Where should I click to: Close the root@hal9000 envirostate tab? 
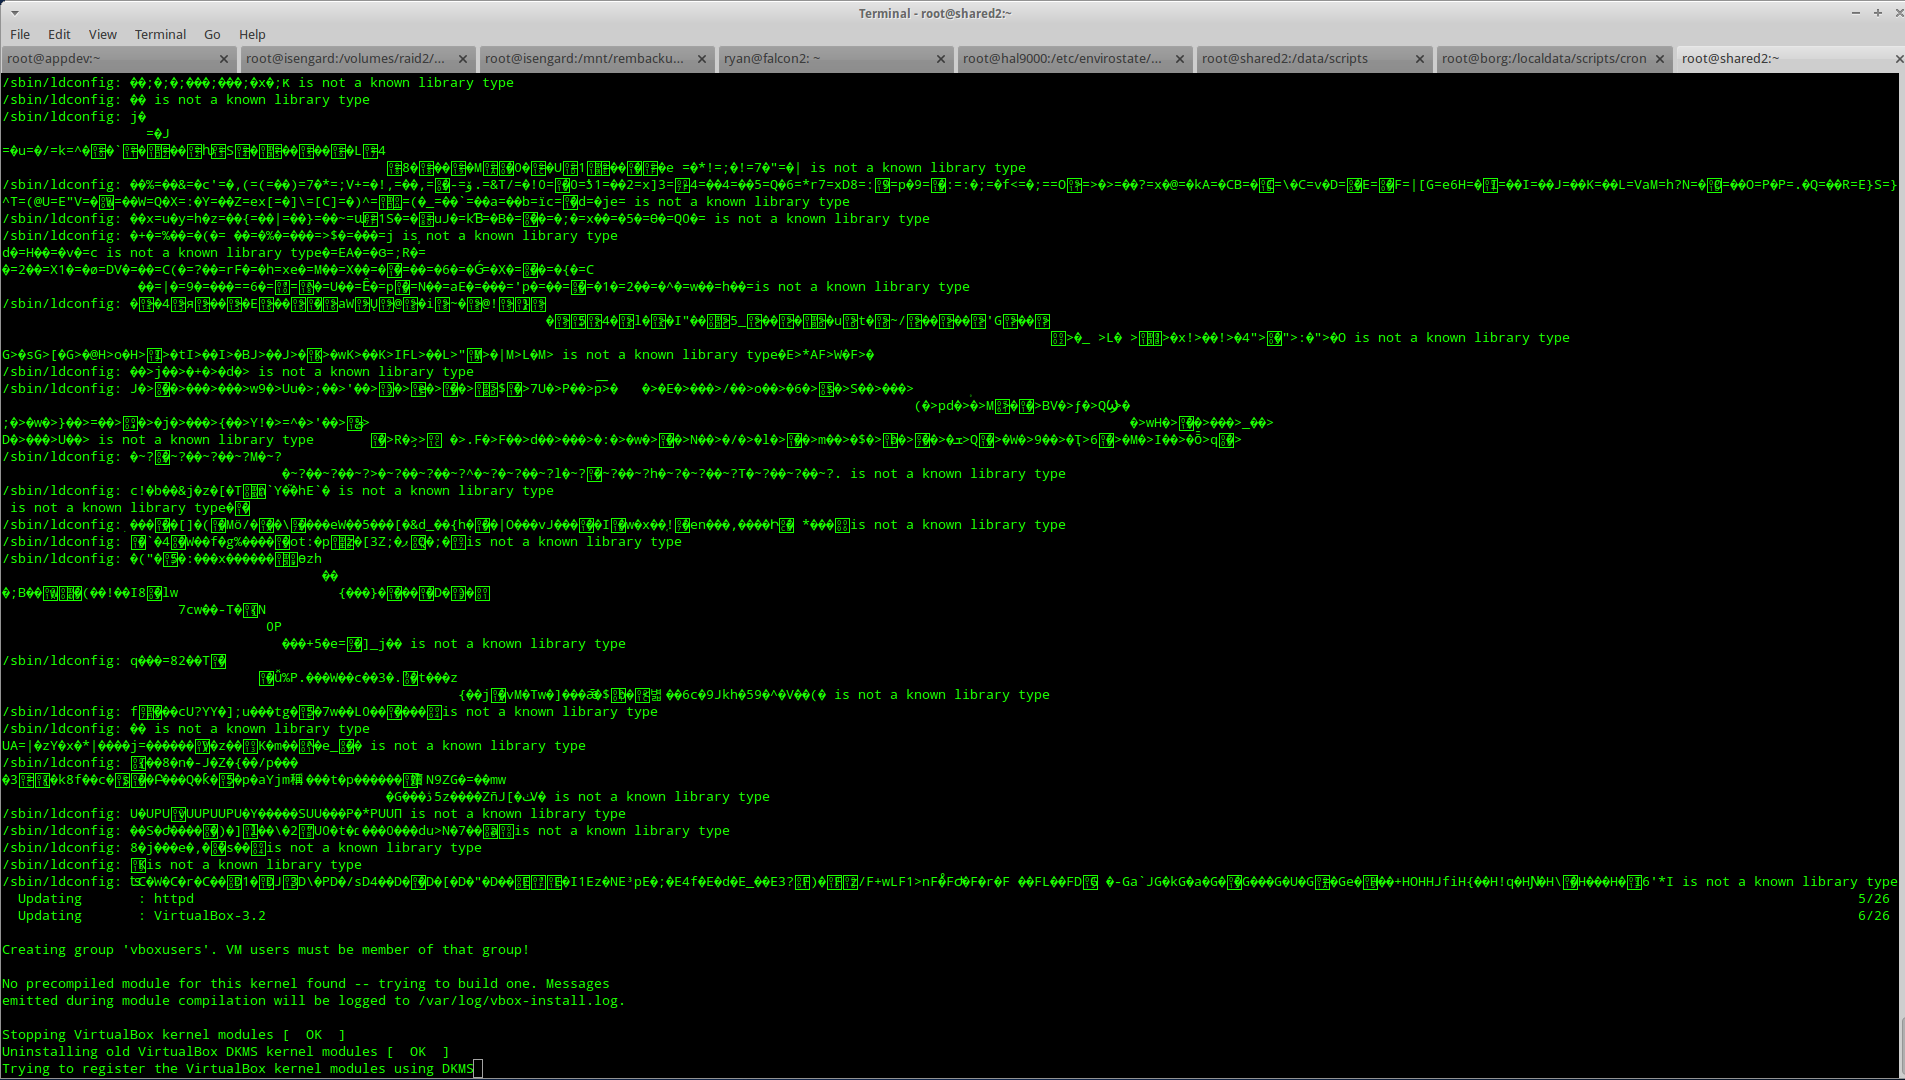pyautogui.click(x=1180, y=59)
